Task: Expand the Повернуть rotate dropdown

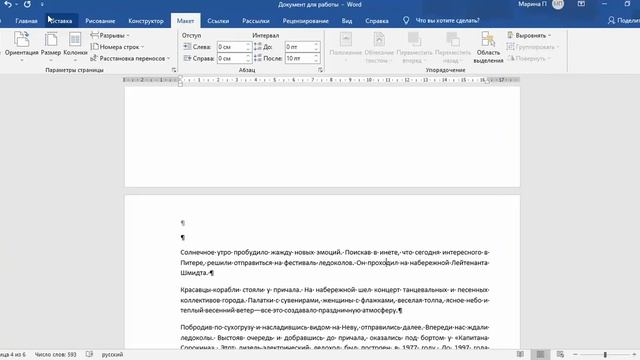Action: (529, 58)
